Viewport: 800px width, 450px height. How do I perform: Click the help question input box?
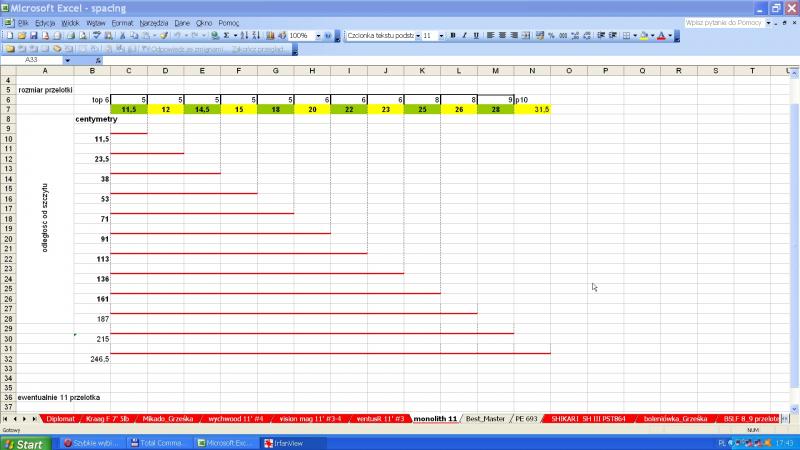[727, 21]
